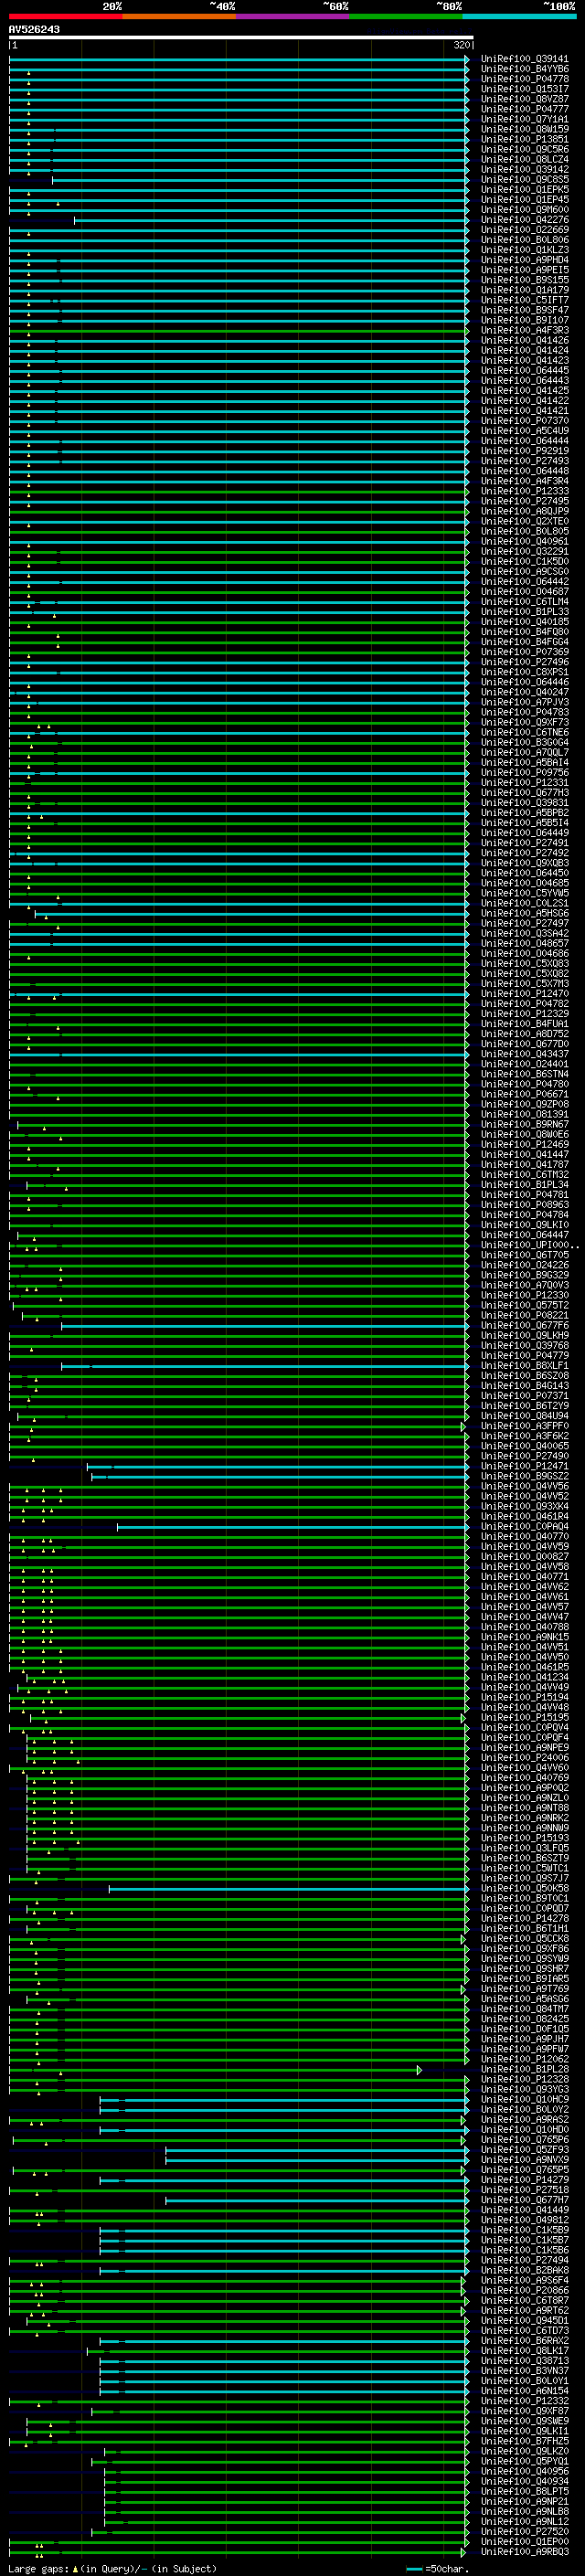Click the arrowhead ending the UniRef100_Q39141 bar

pyautogui.click(x=467, y=60)
